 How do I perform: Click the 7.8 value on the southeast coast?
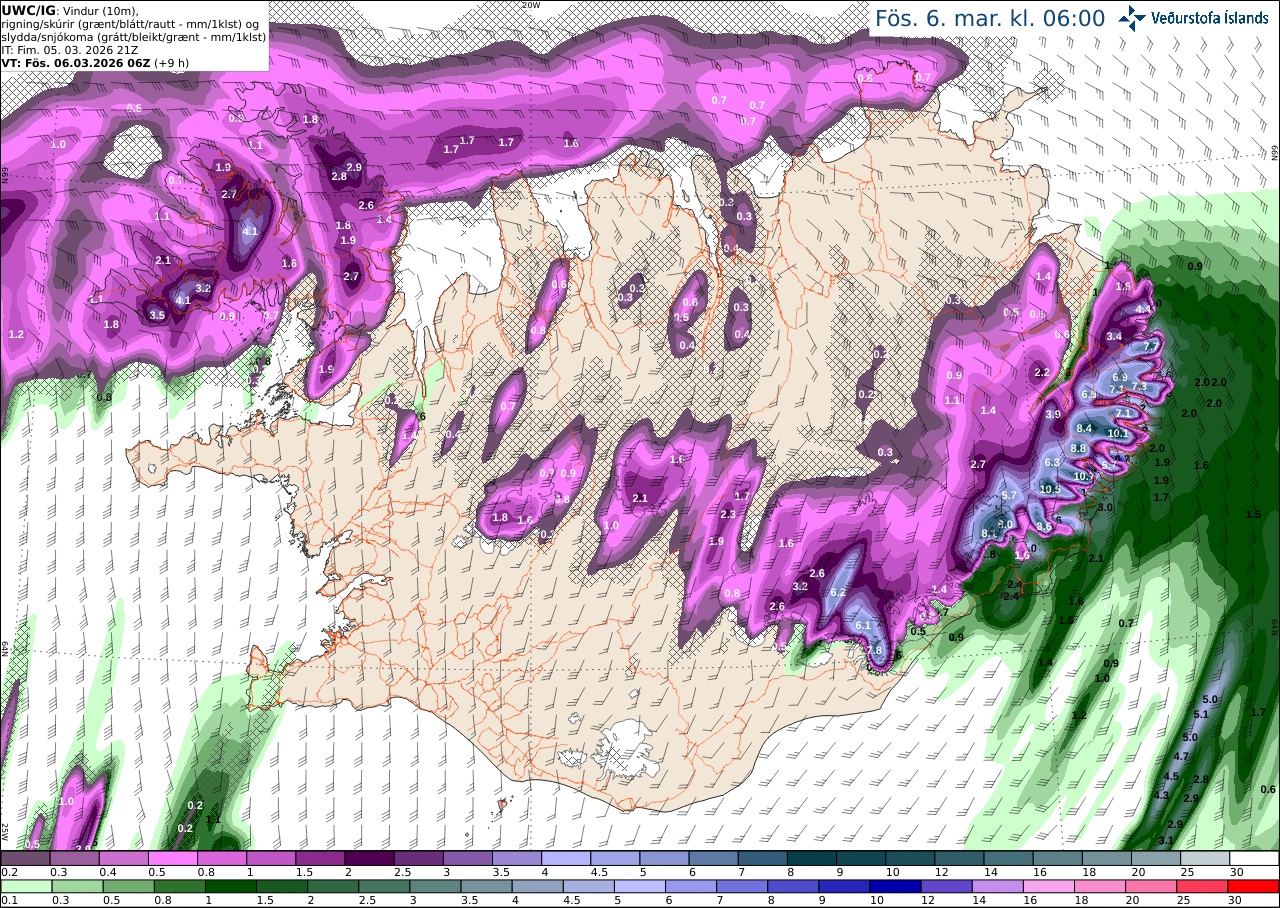pyautogui.click(x=874, y=650)
